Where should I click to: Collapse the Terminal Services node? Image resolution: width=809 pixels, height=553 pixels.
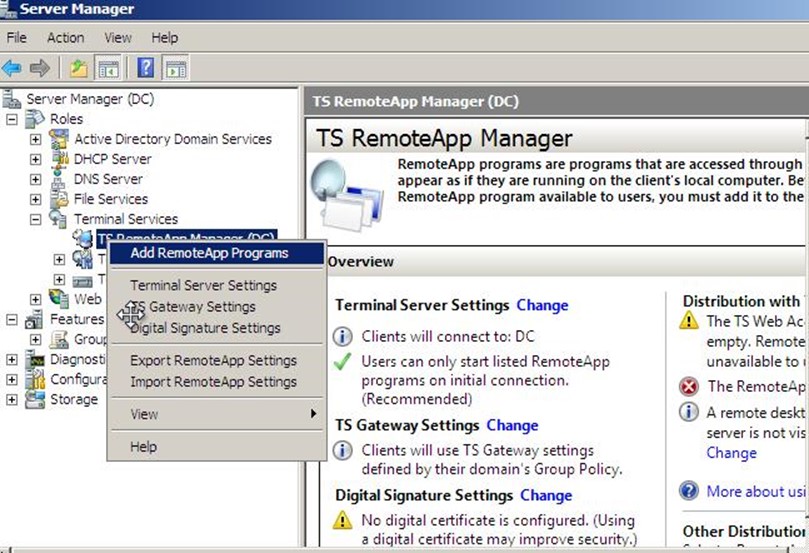(x=36, y=219)
